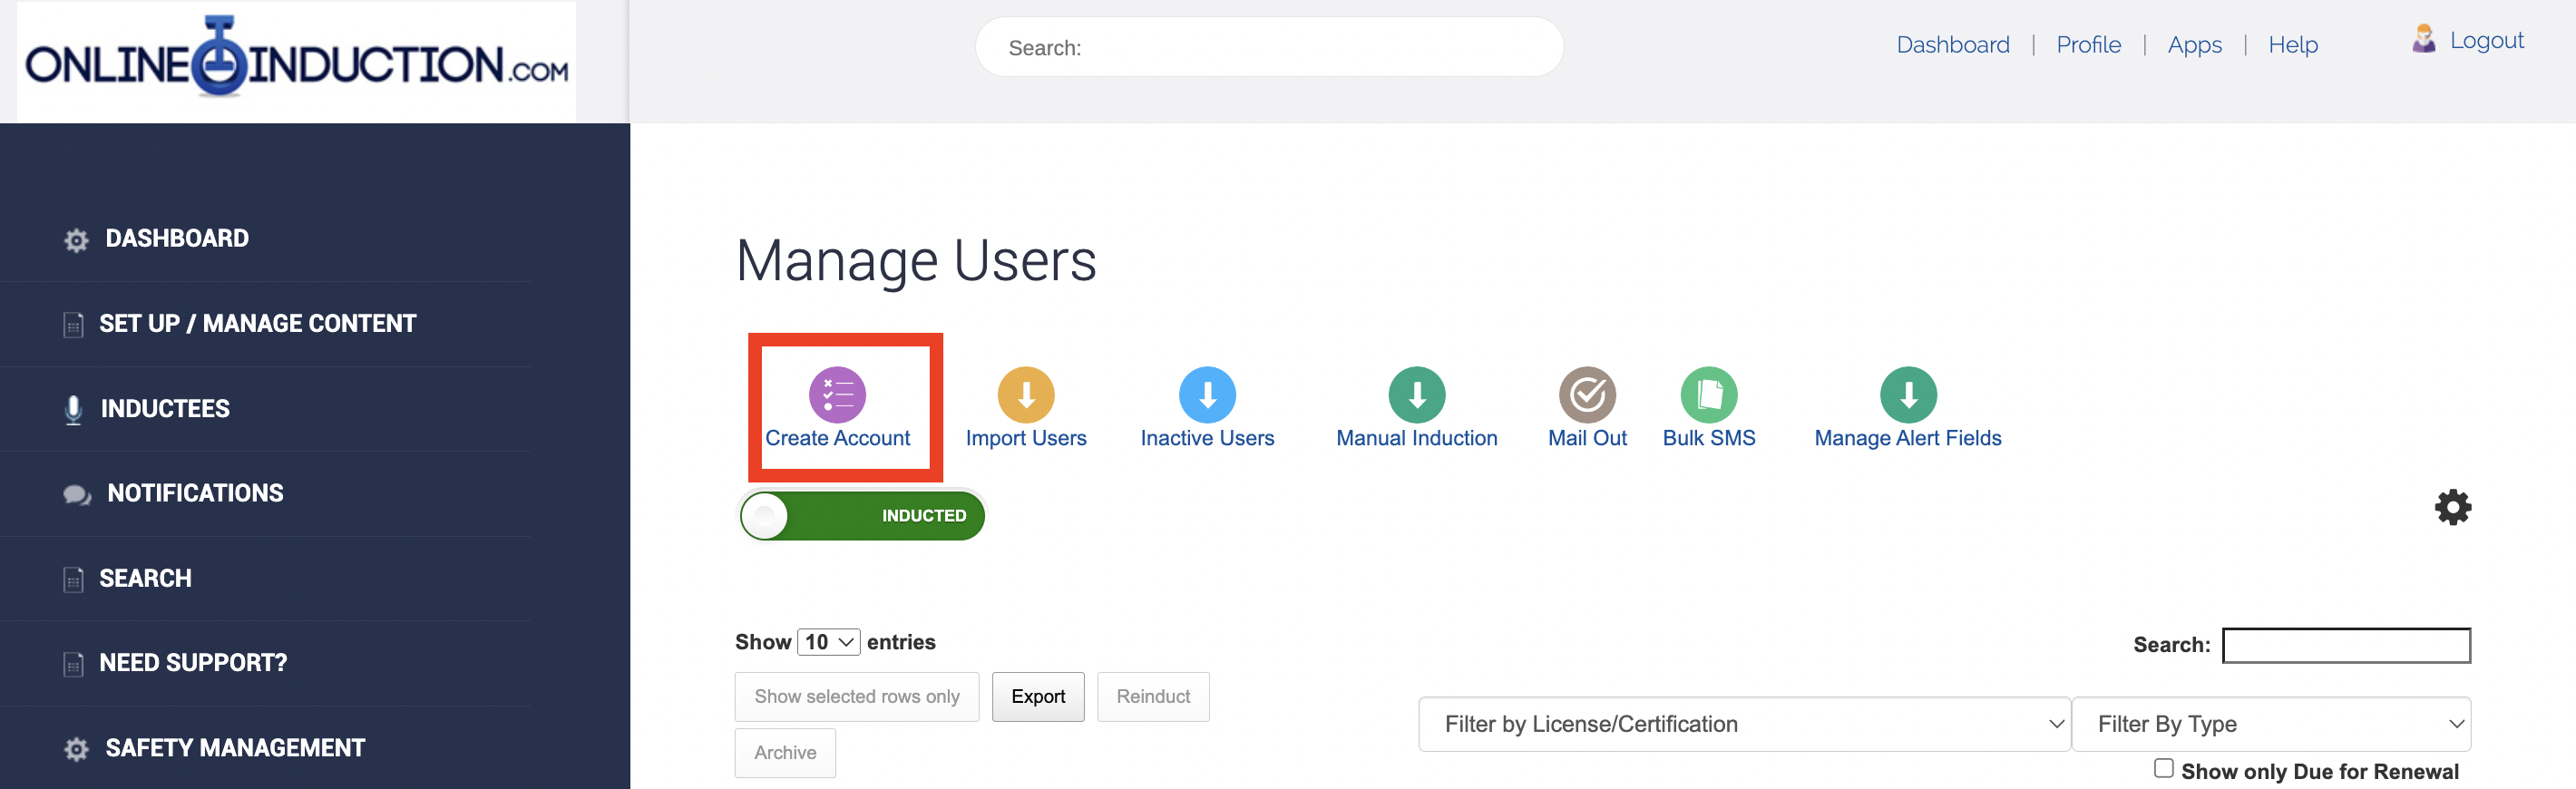Click the purple Create Account icon
This screenshot has width=2576, height=789.
(x=837, y=394)
